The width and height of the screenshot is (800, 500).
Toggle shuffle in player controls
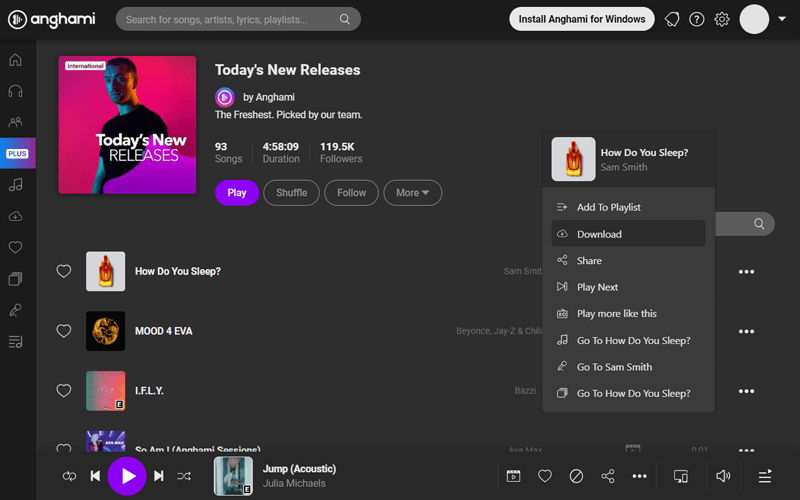184,476
